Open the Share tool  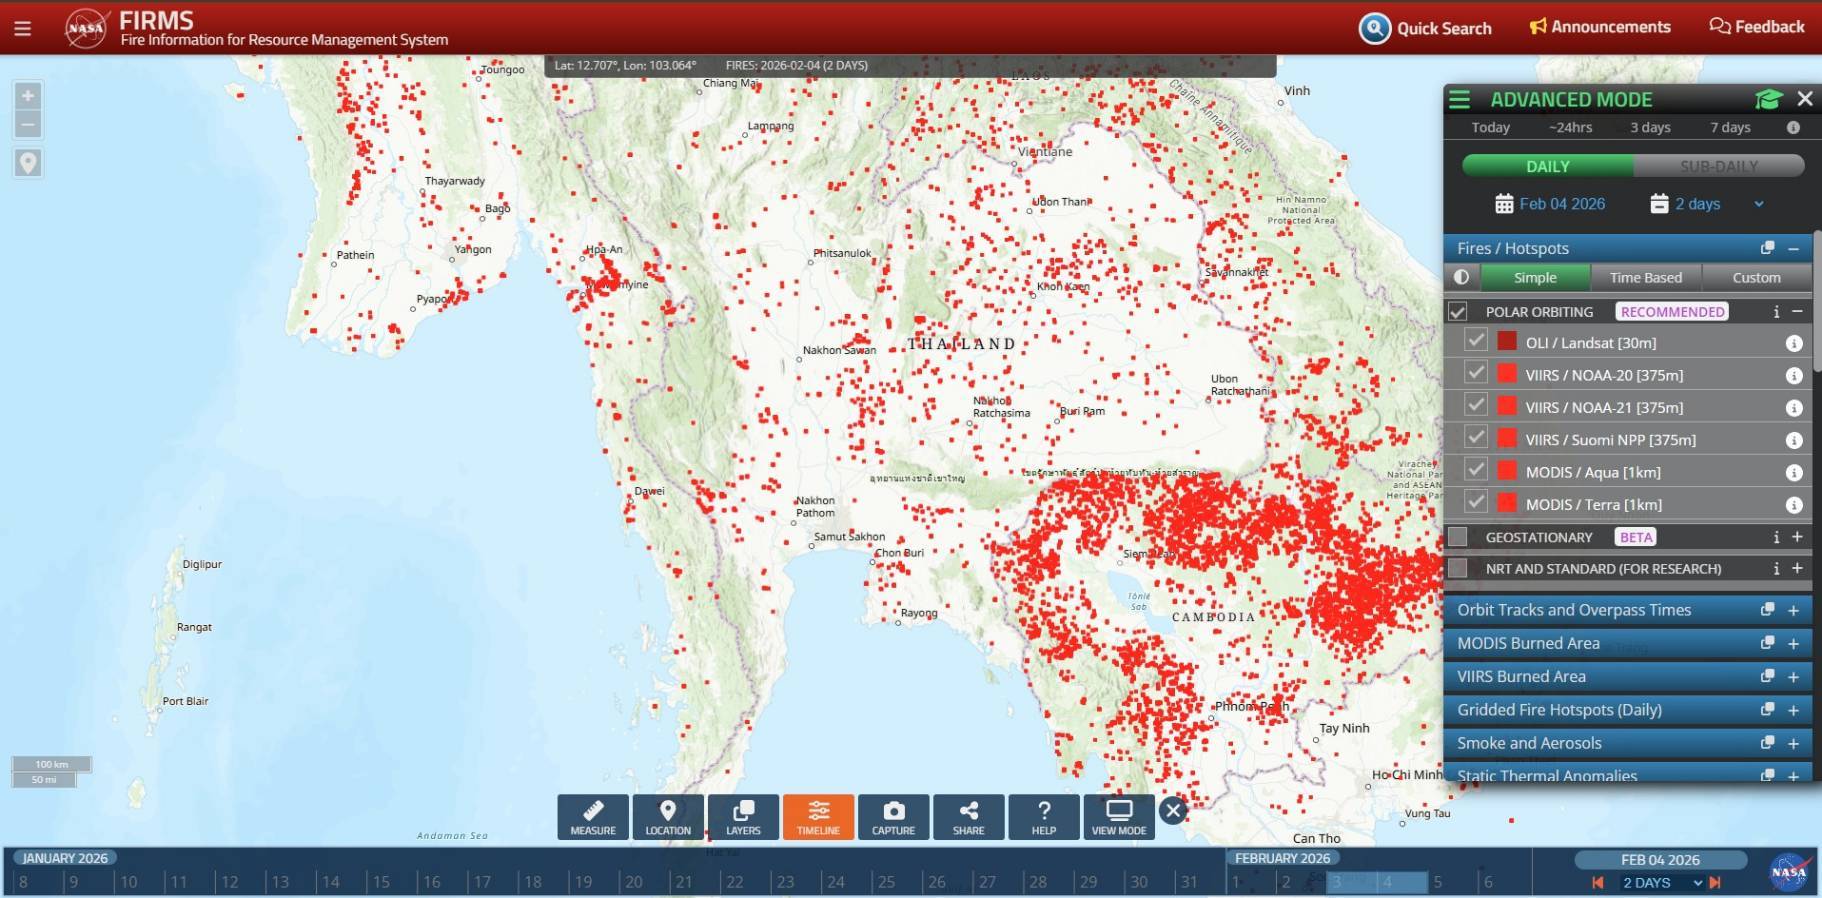968,817
